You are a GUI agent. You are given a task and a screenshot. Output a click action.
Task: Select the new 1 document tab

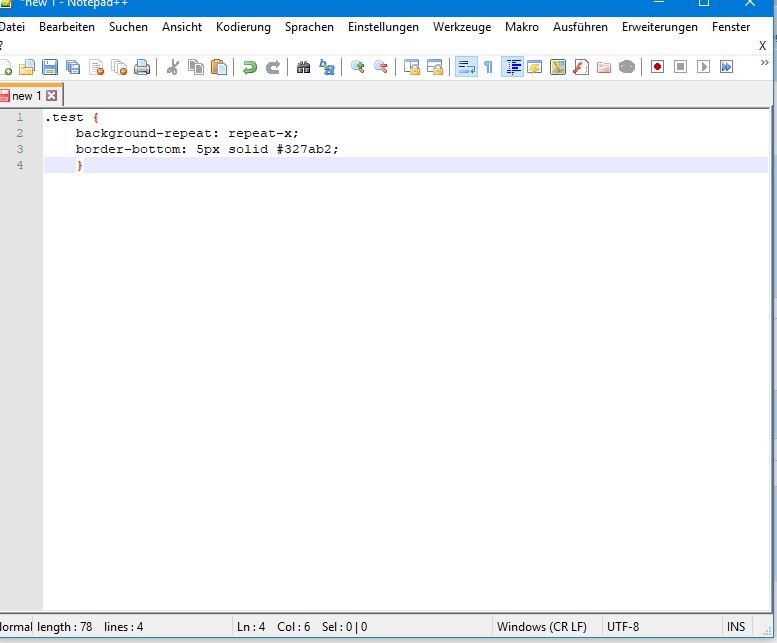[x=26, y=96]
